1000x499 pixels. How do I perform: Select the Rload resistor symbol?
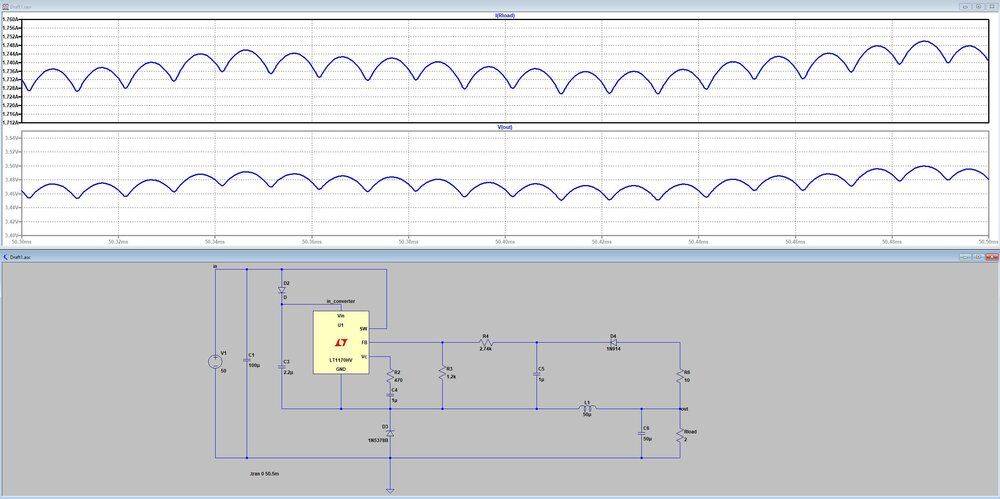[x=680, y=436]
